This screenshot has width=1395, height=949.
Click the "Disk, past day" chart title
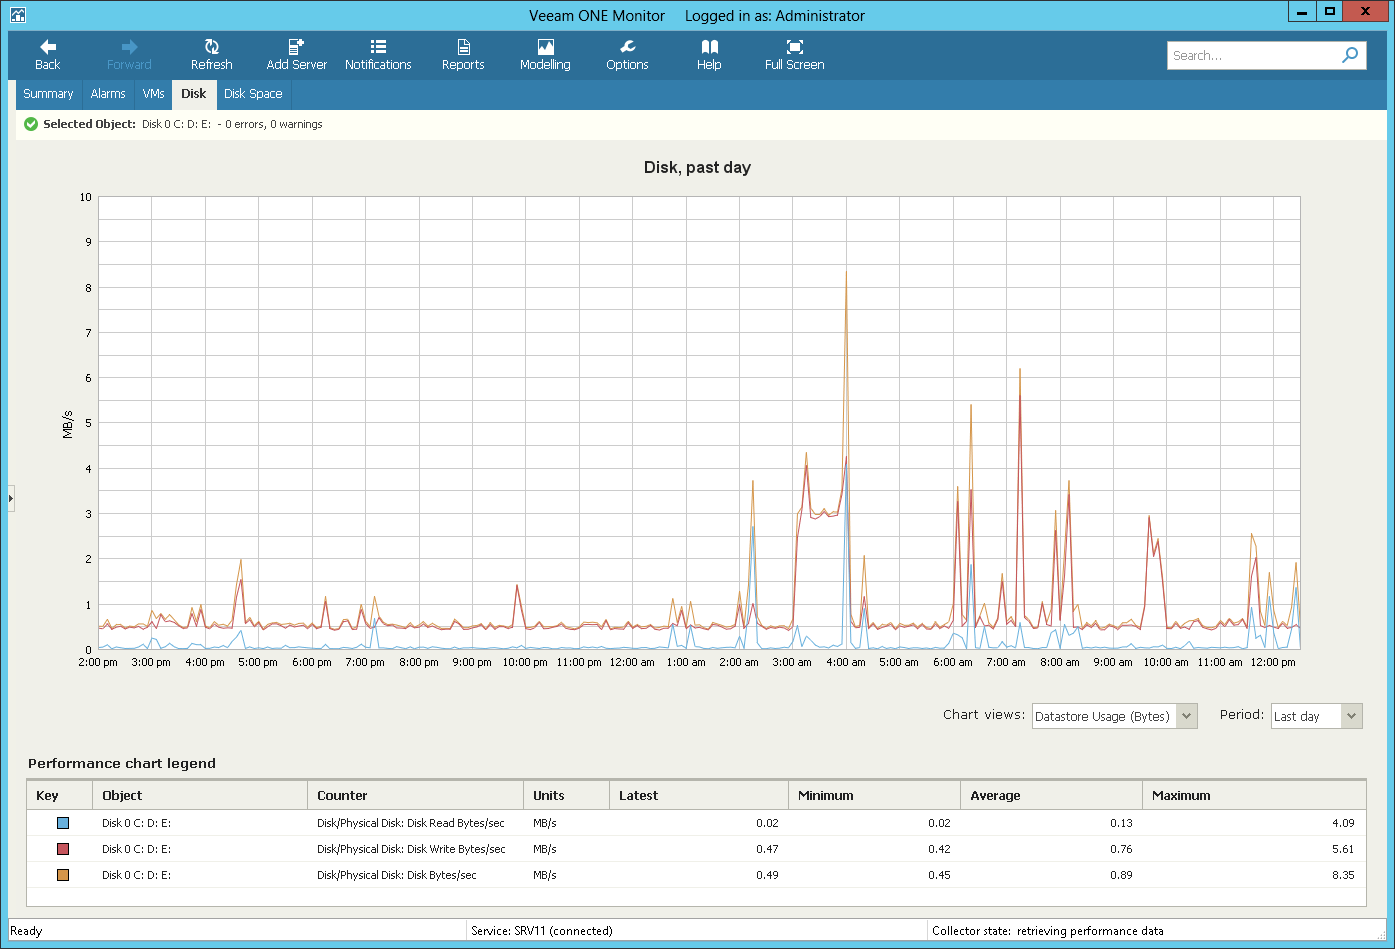[697, 167]
